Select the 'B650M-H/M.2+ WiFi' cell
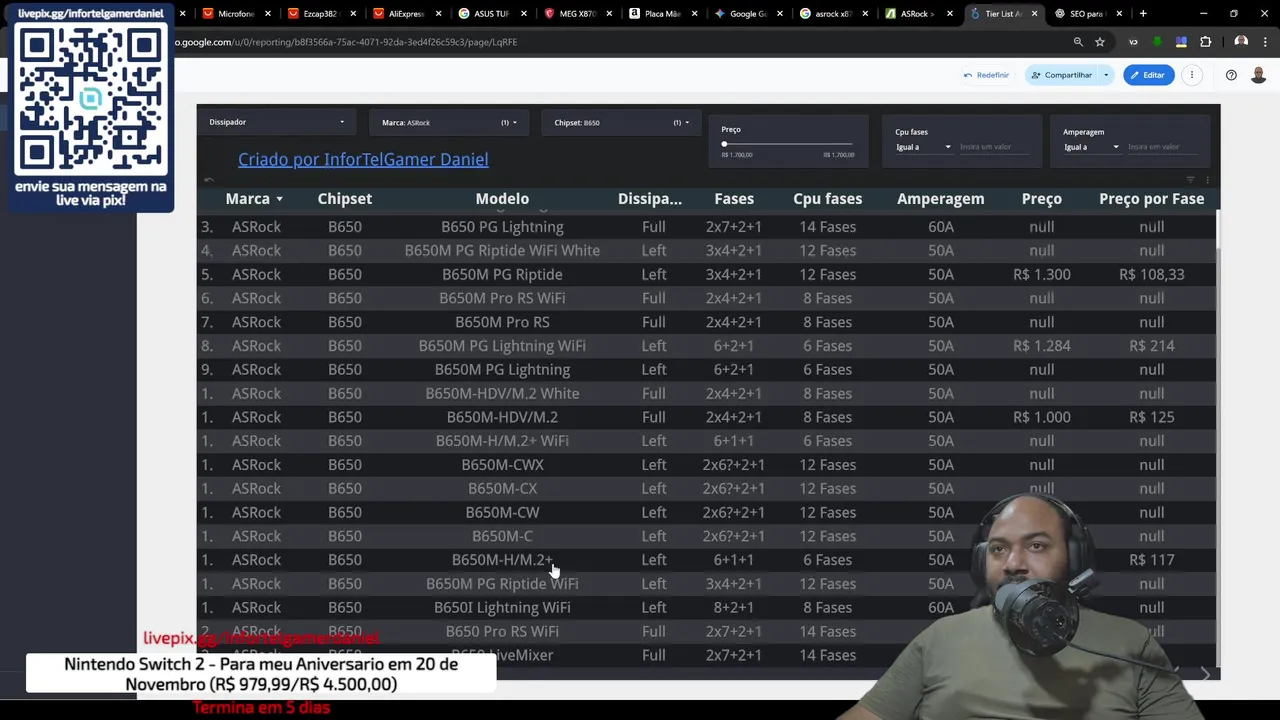 click(502, 441)
